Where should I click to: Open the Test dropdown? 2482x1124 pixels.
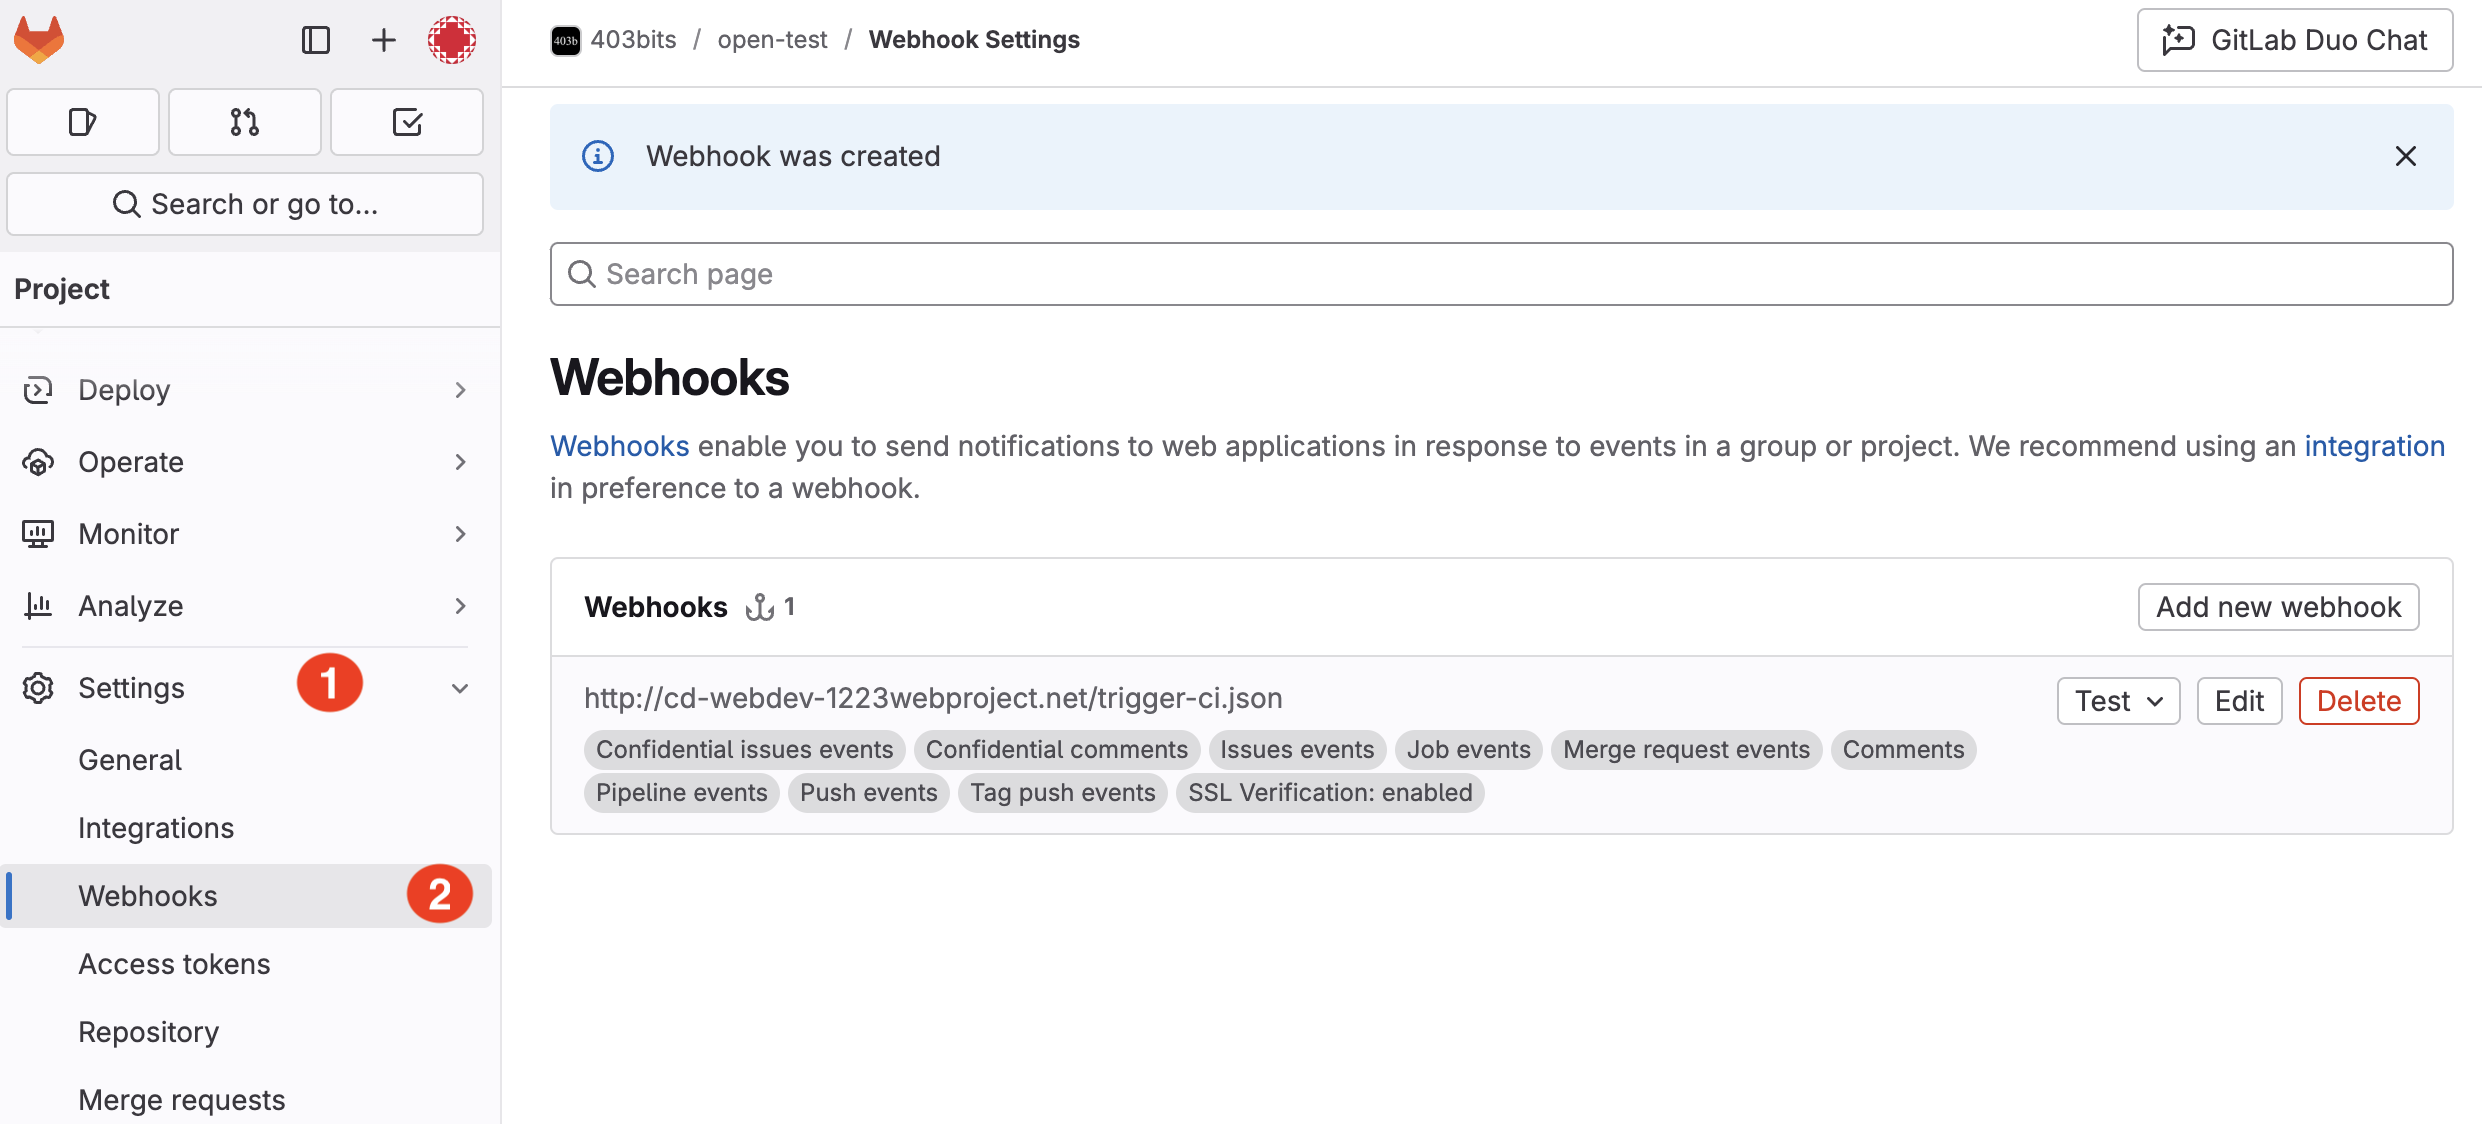click(2118, 701)
